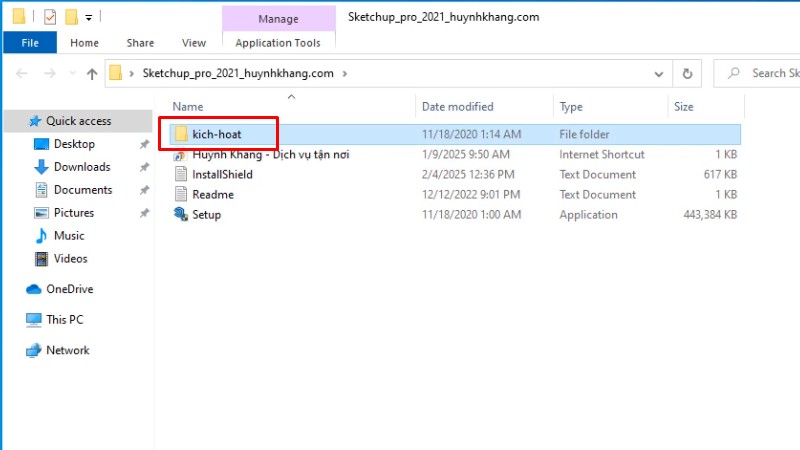Click the Search box field

[765, 73]
